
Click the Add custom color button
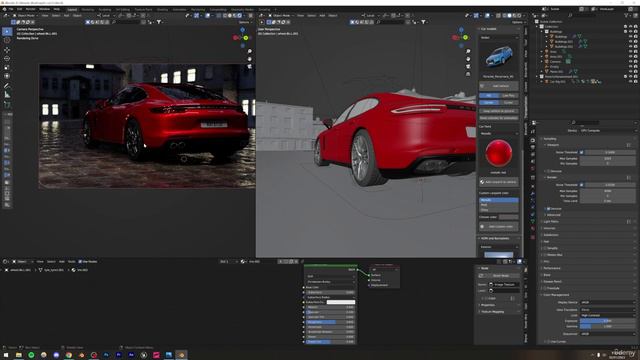[x=498, y=227]
